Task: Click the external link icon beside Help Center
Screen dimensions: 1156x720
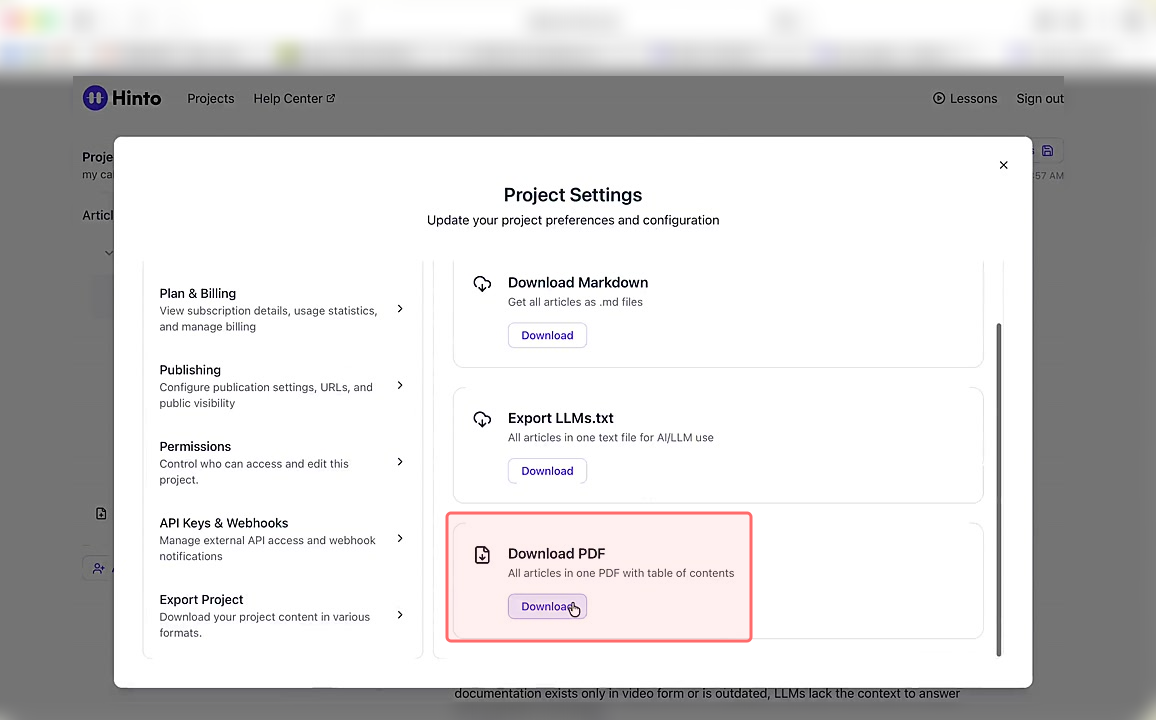Action: tap(331, 98)
